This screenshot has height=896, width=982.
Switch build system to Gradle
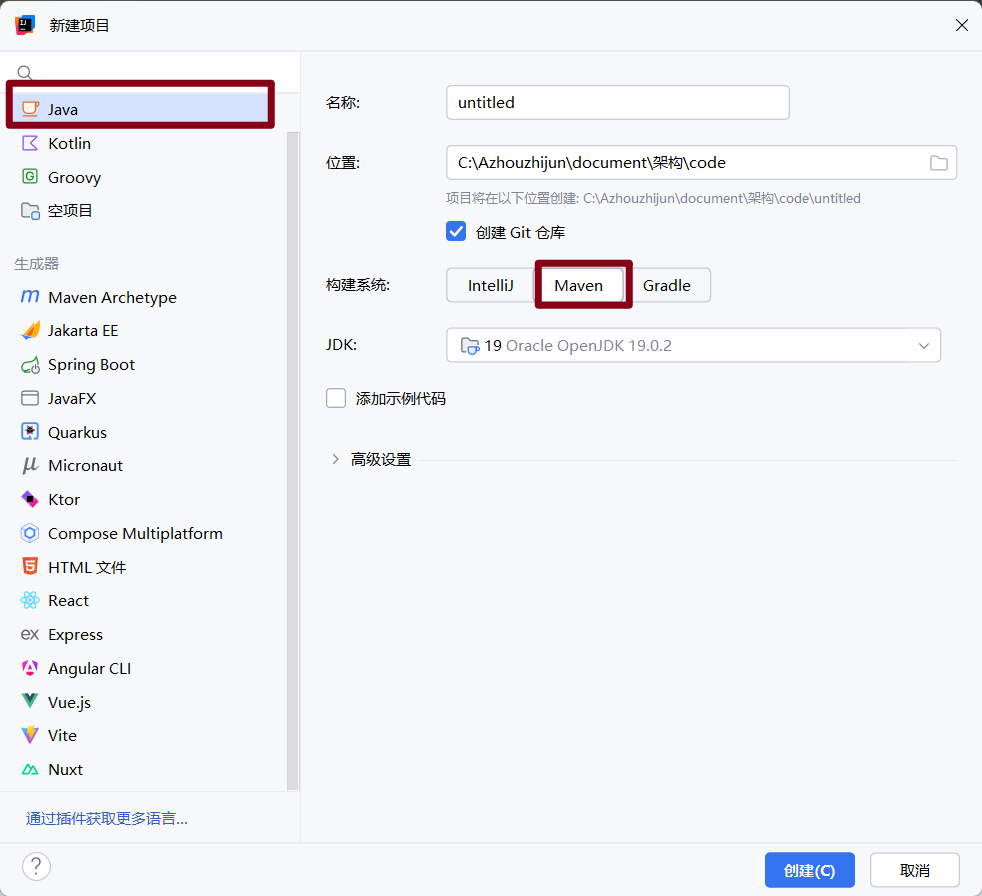667,286
